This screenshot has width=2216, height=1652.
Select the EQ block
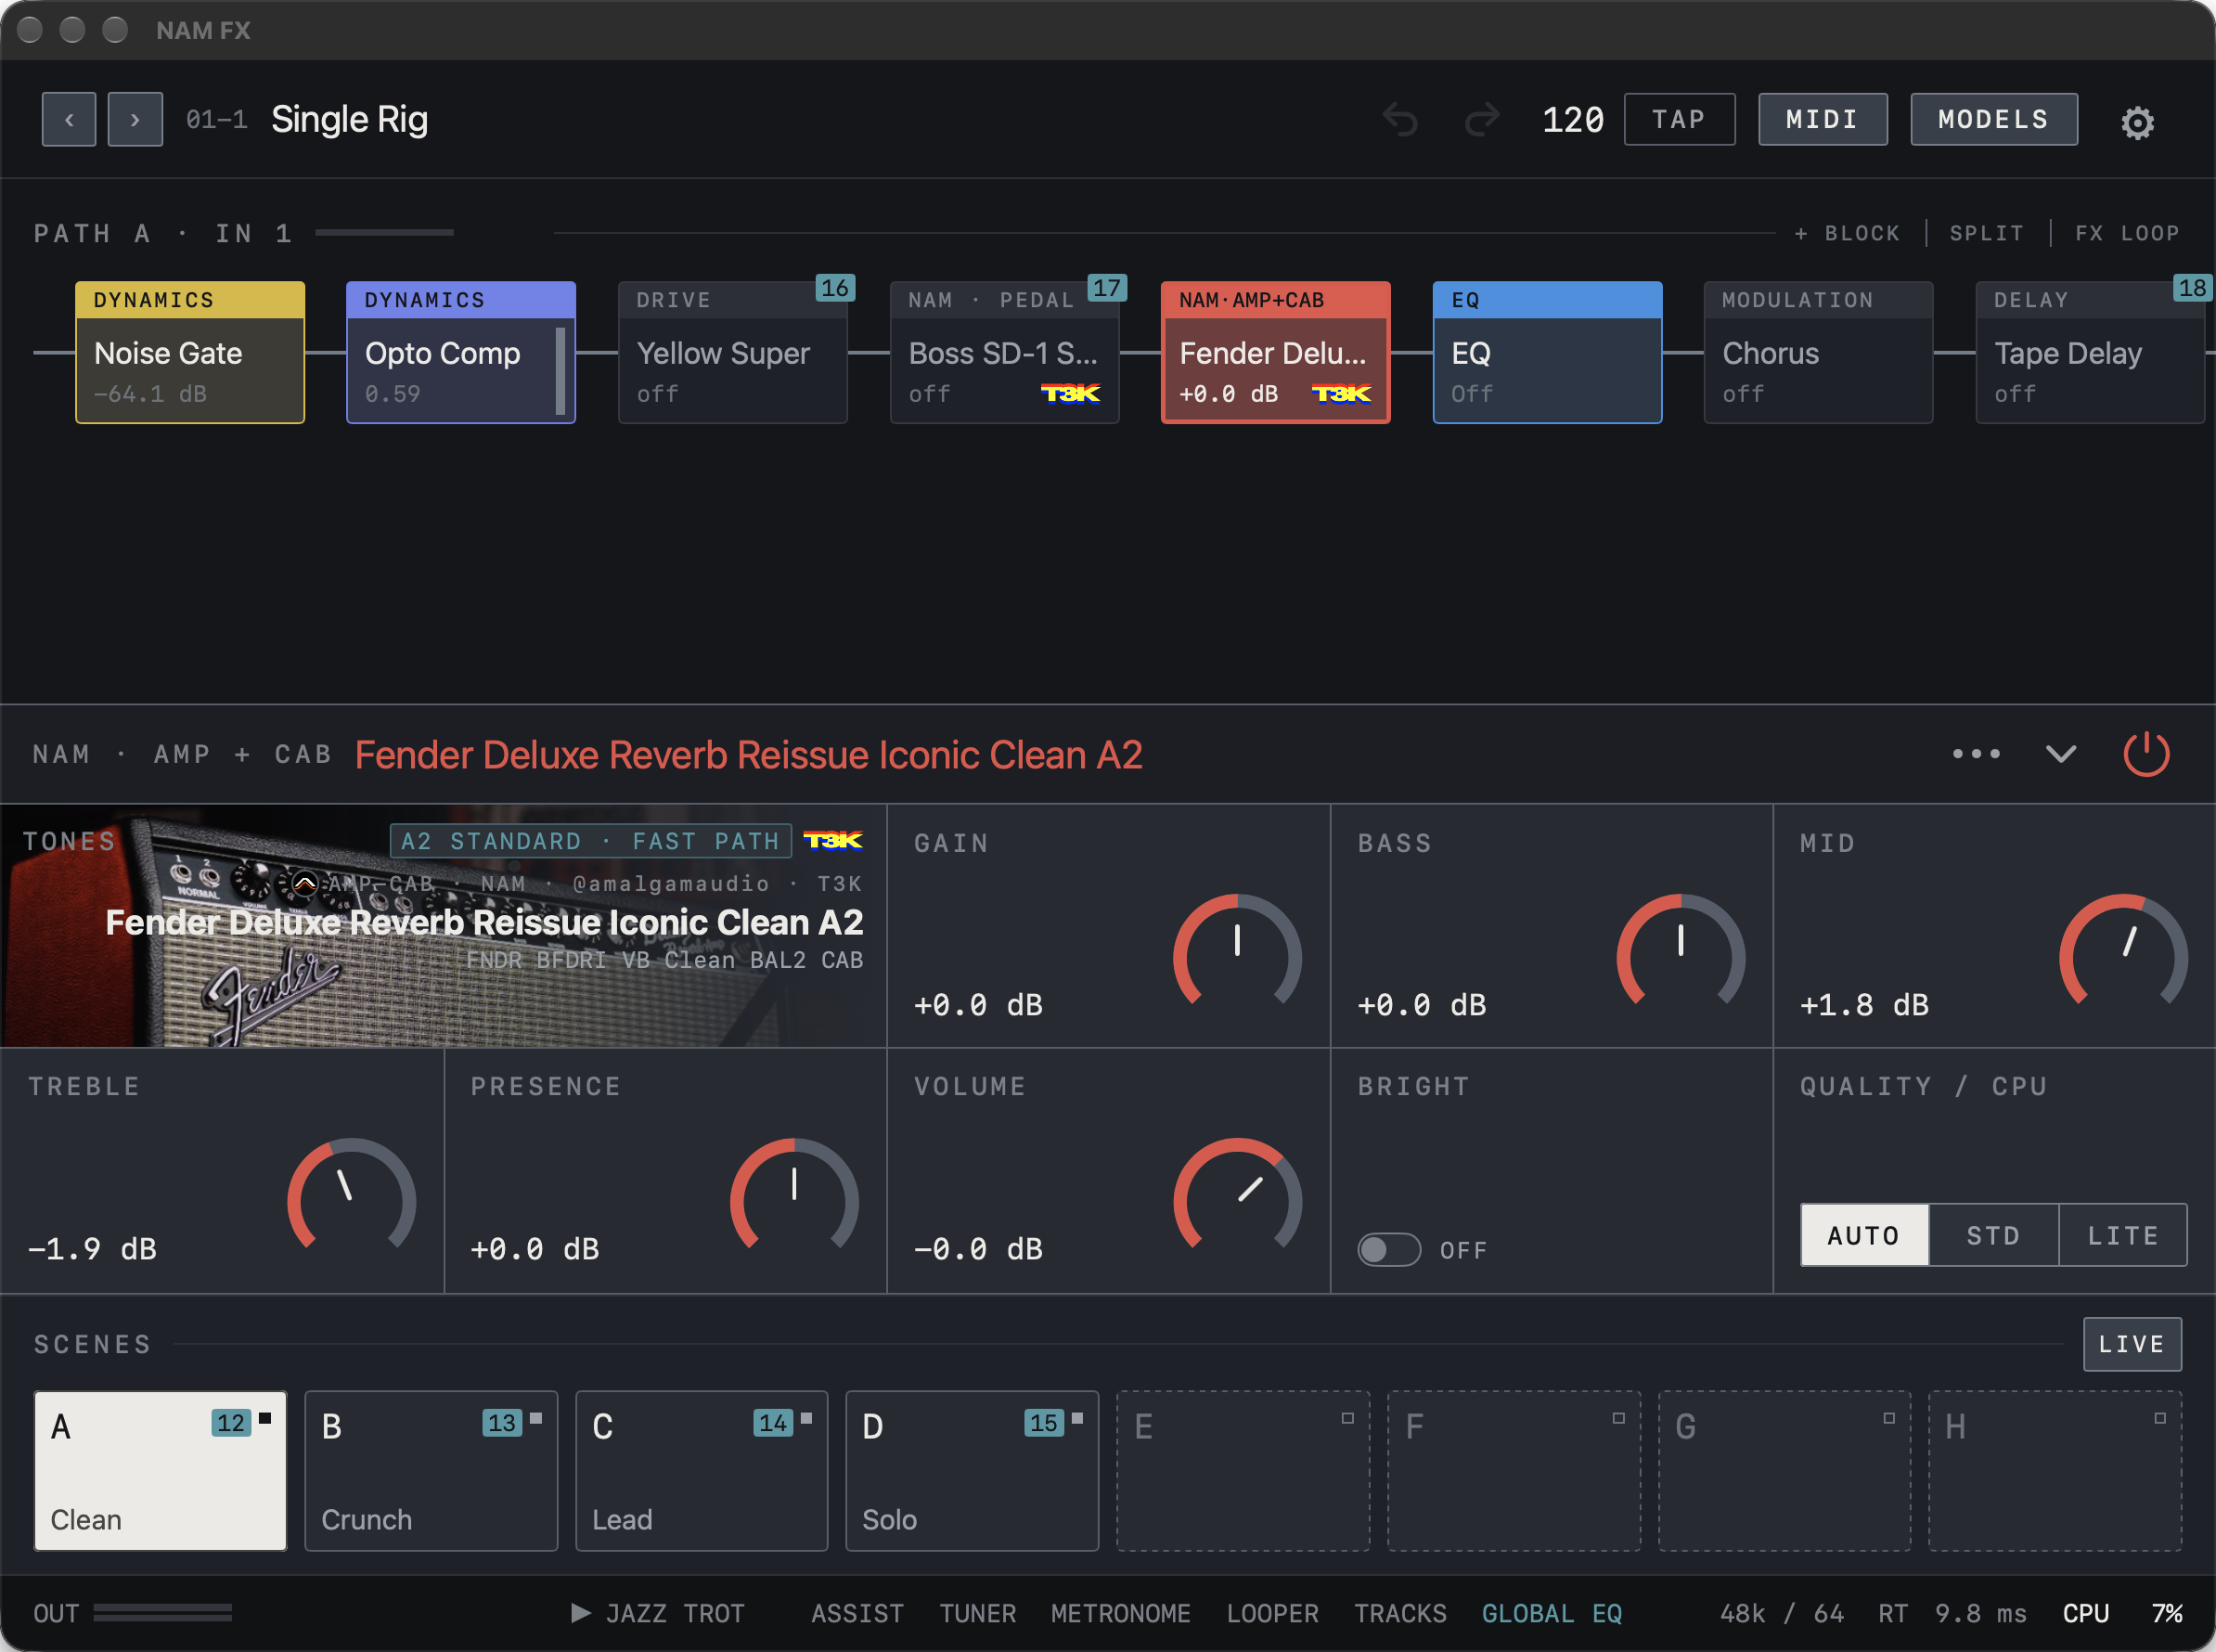tap(1547, 352)
